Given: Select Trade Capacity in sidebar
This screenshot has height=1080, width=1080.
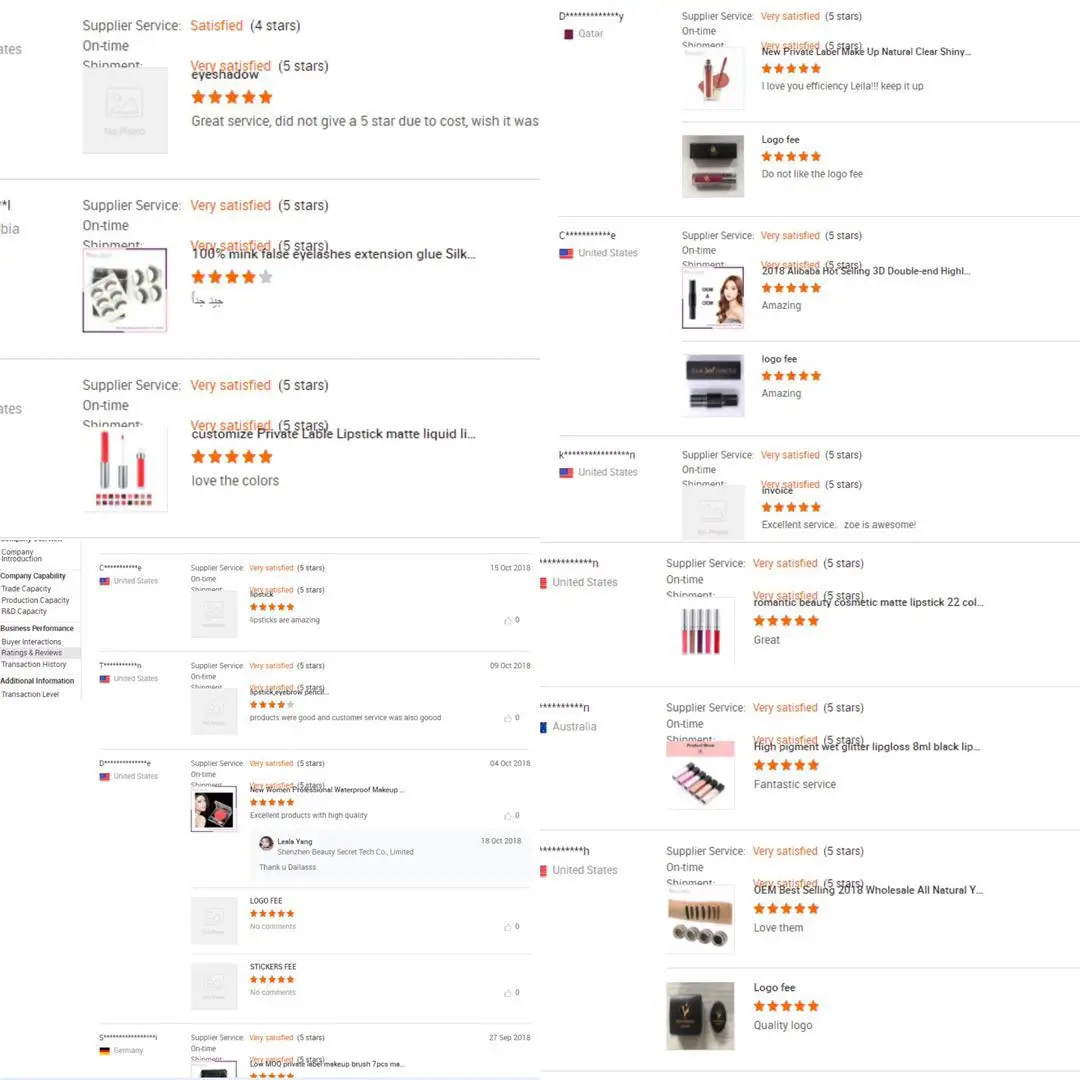Looking at the screenshot, I should click(26, 589).
